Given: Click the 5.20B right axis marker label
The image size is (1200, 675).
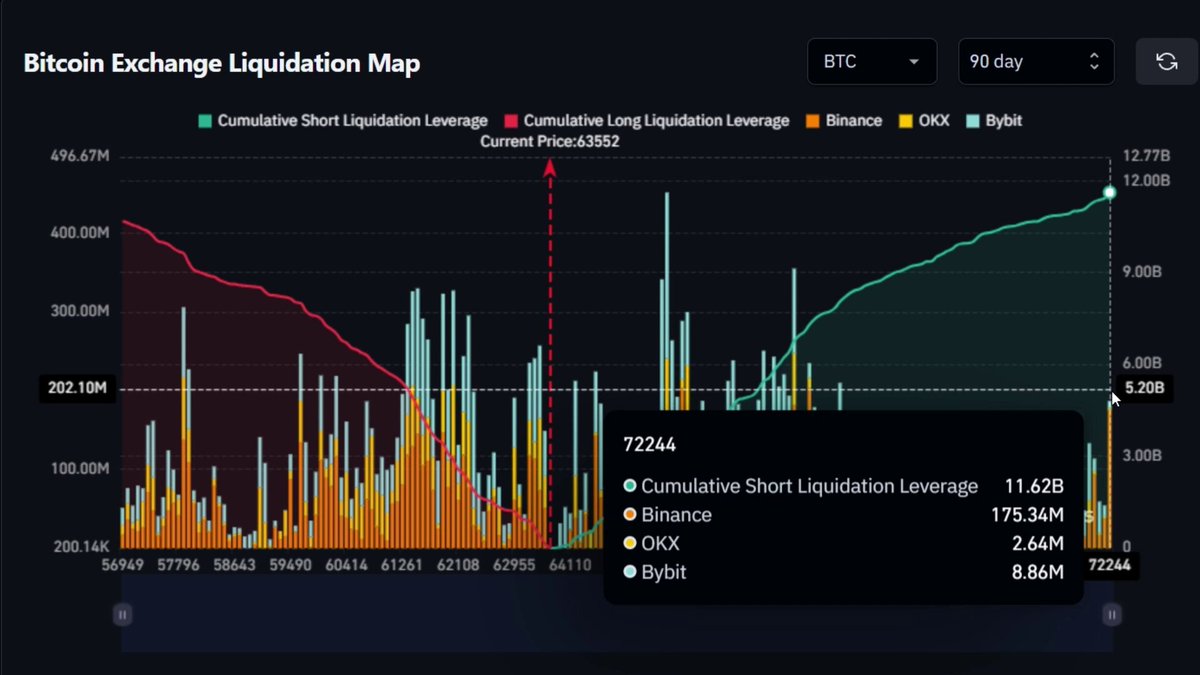Looking at the screenshot, I should [x=1145, y=388].
